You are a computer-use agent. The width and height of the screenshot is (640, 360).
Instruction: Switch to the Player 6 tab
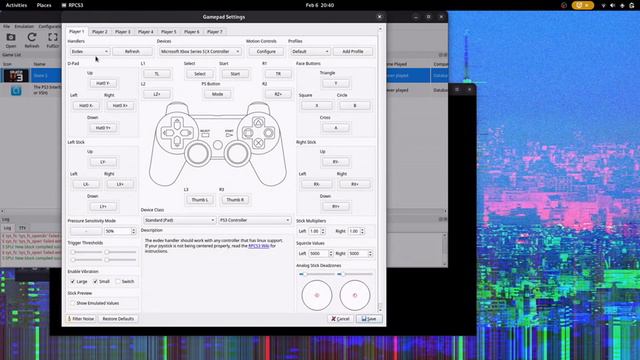tap(191, 32)
